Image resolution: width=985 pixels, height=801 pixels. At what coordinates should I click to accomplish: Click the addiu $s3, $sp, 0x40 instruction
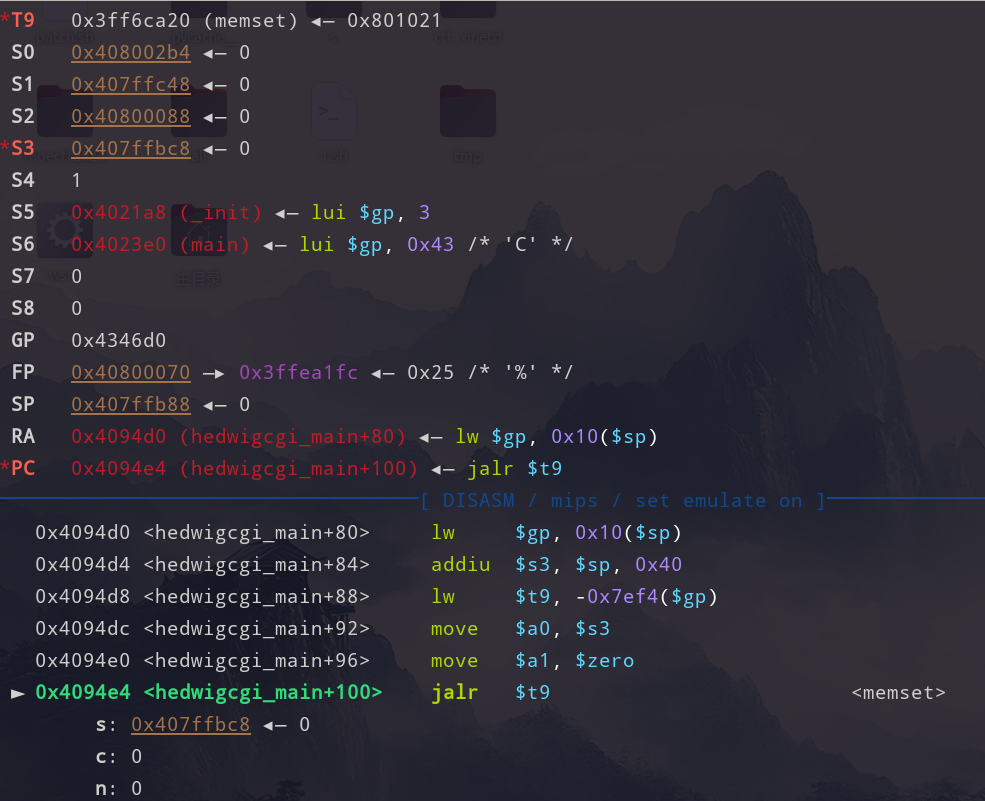click(x=556, y=564)
